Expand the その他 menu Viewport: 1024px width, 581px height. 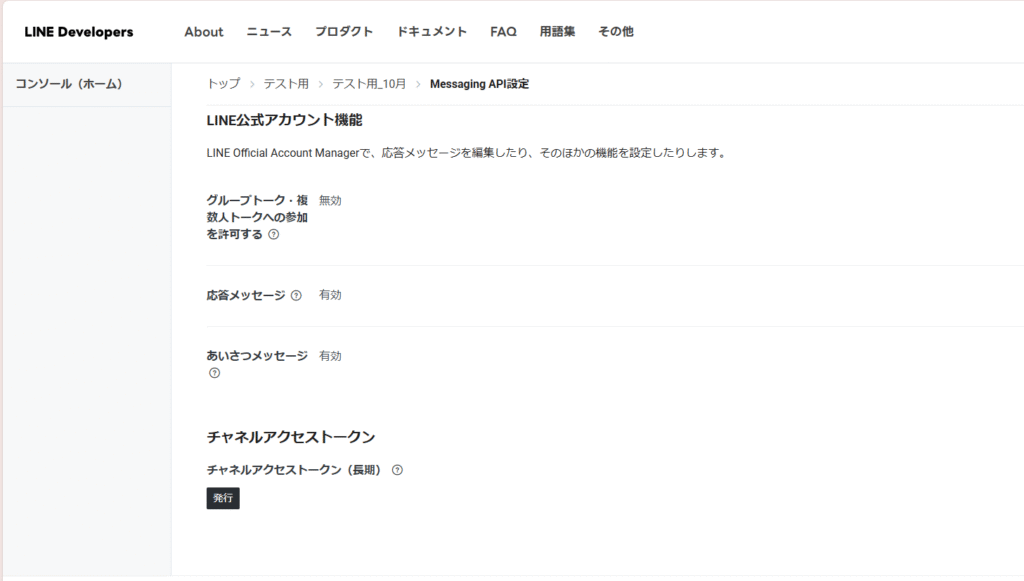click(616, 32)
